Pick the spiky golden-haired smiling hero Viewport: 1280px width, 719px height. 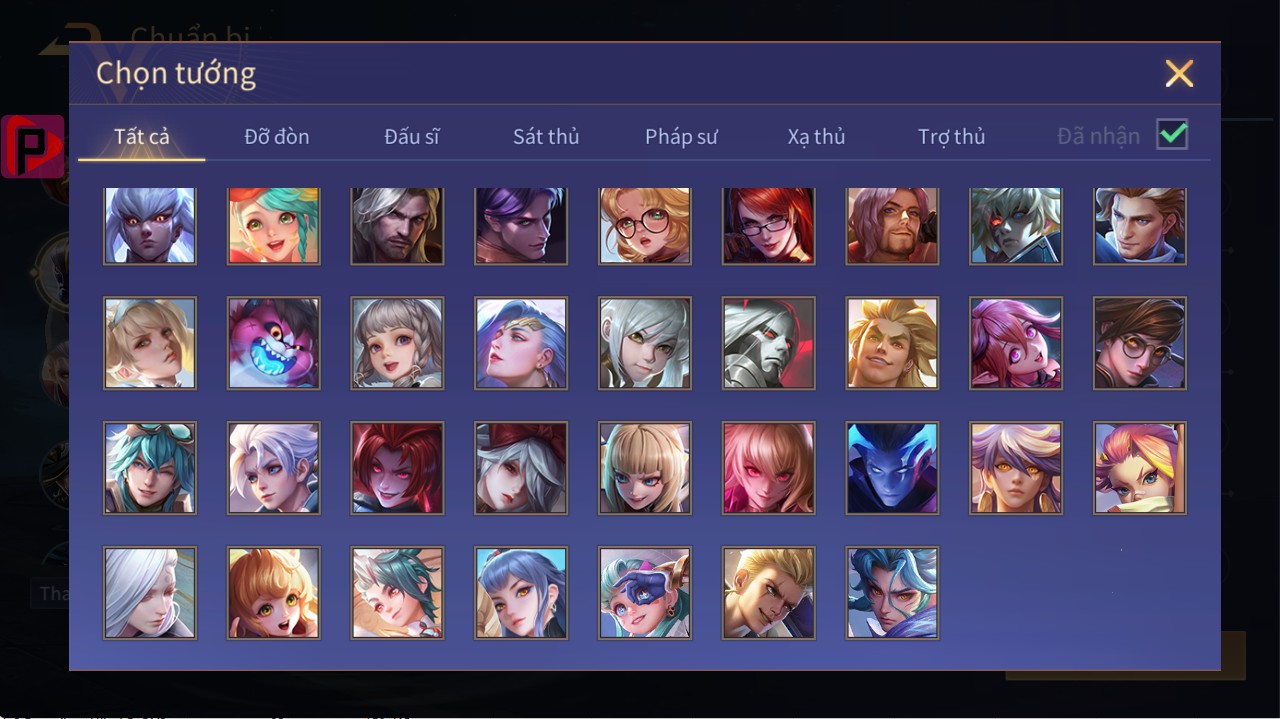[x=892, y=343]
